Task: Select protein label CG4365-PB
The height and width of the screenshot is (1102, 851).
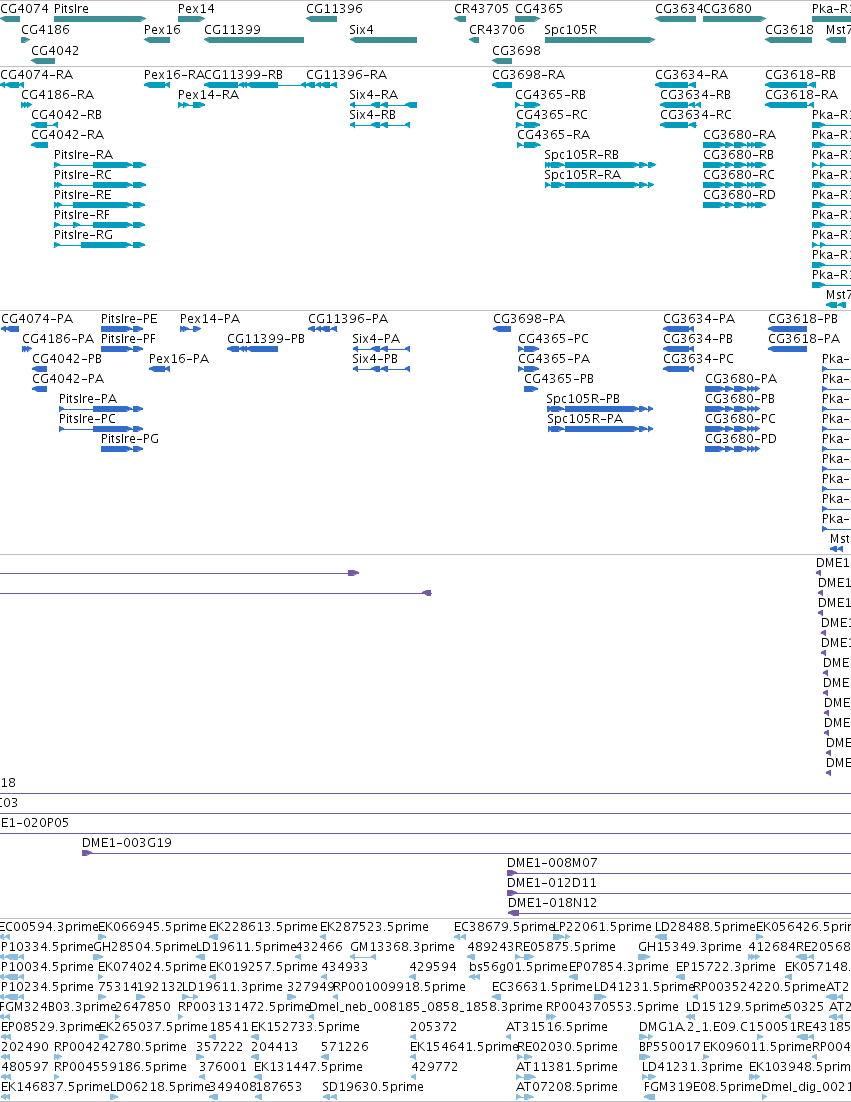Action: pyautogui.click(x=559, y=379)
